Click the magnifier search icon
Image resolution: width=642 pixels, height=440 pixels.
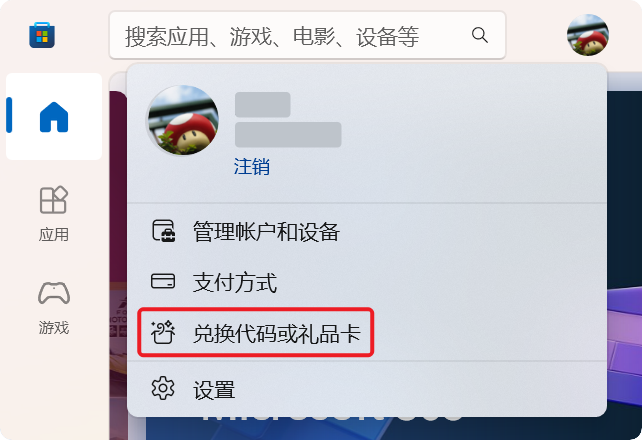click(479, 35)
